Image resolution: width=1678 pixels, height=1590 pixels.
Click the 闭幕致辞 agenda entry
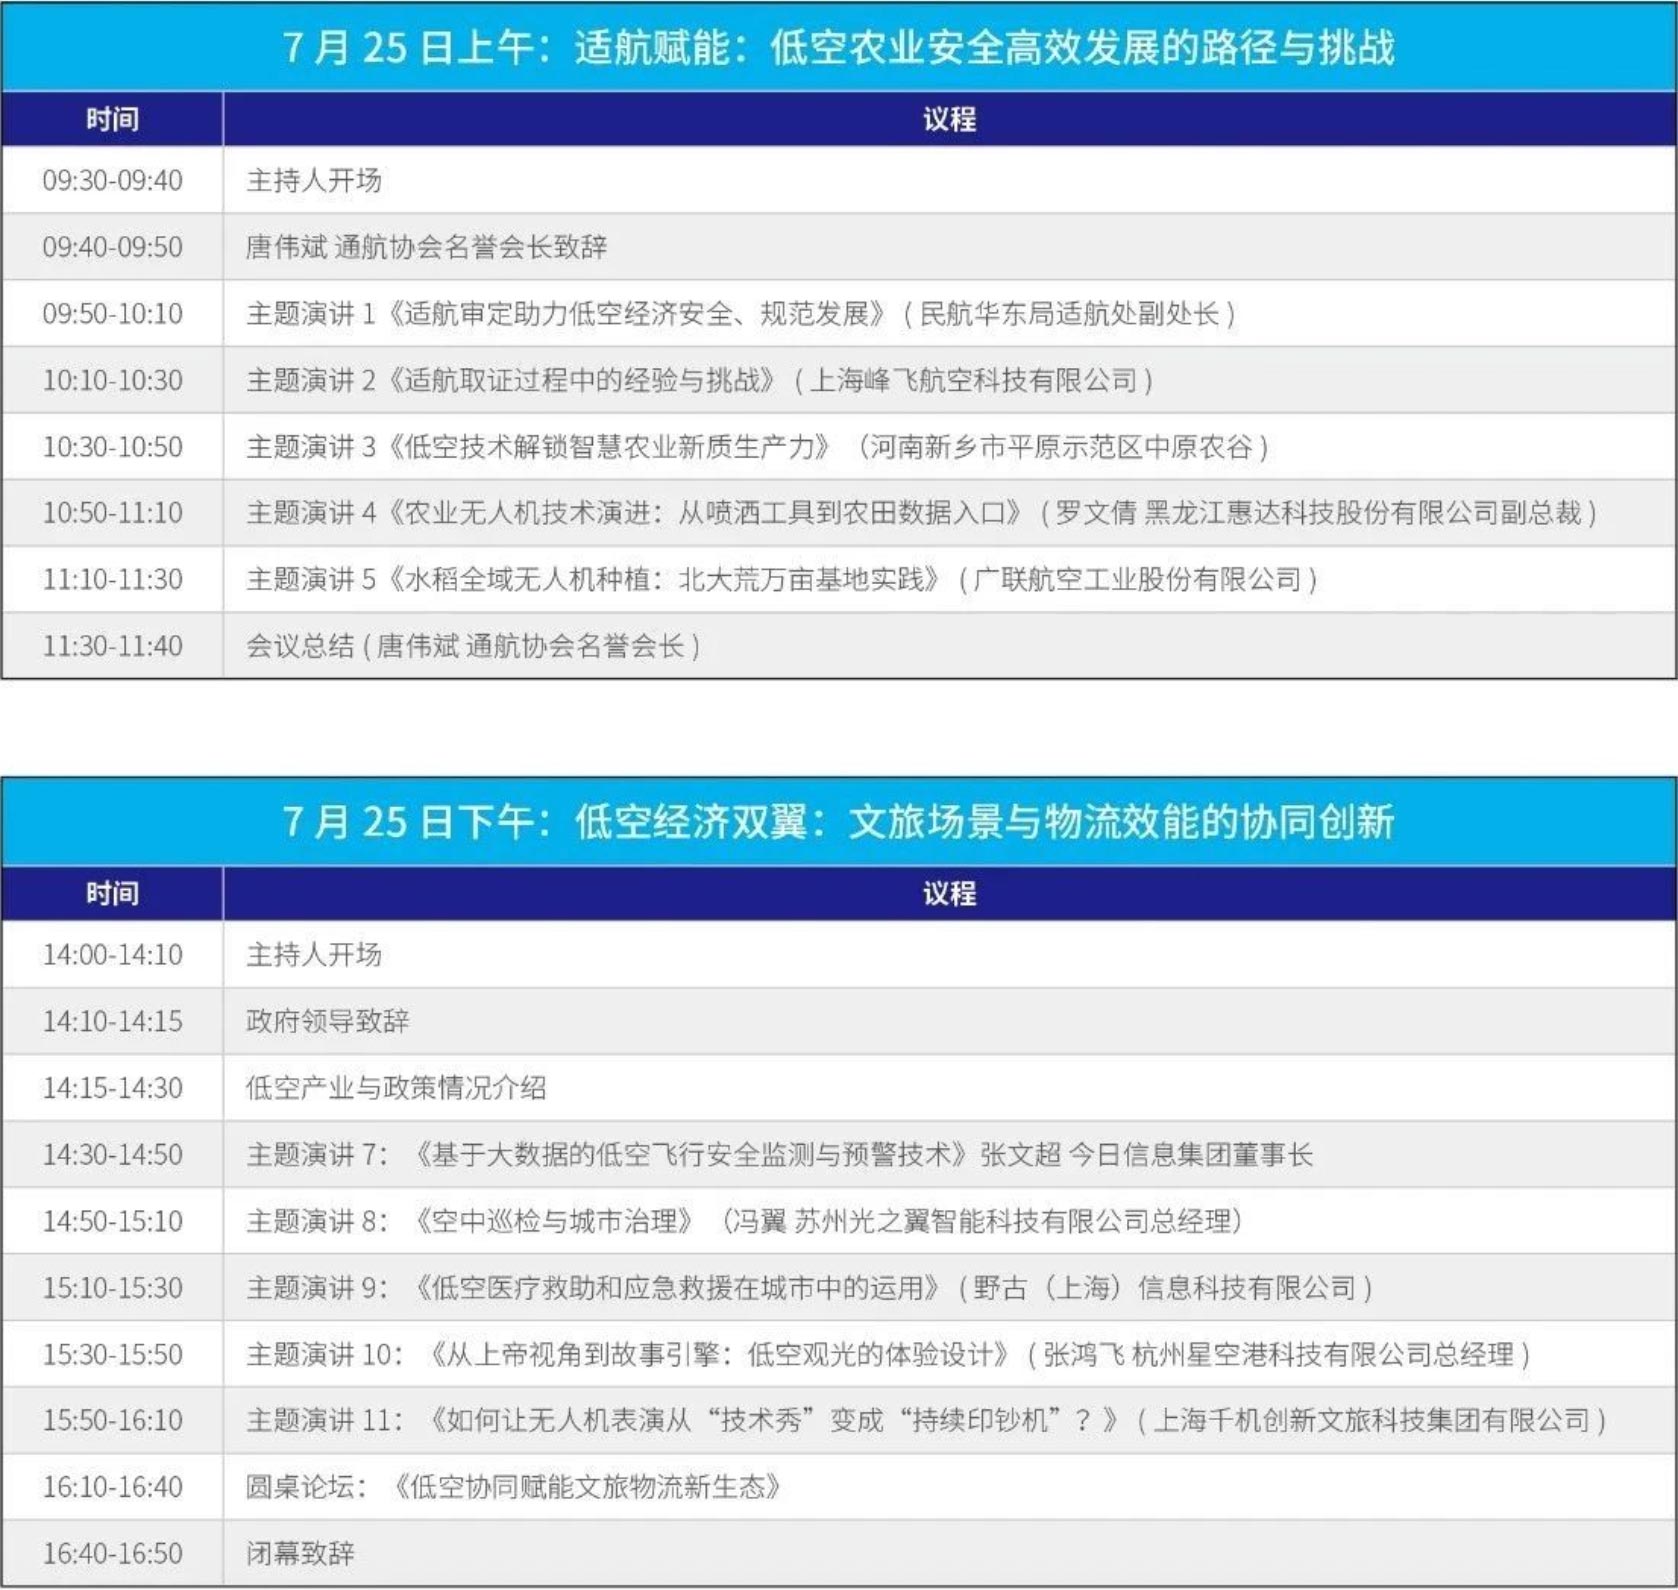click(x=300, y=1553)
